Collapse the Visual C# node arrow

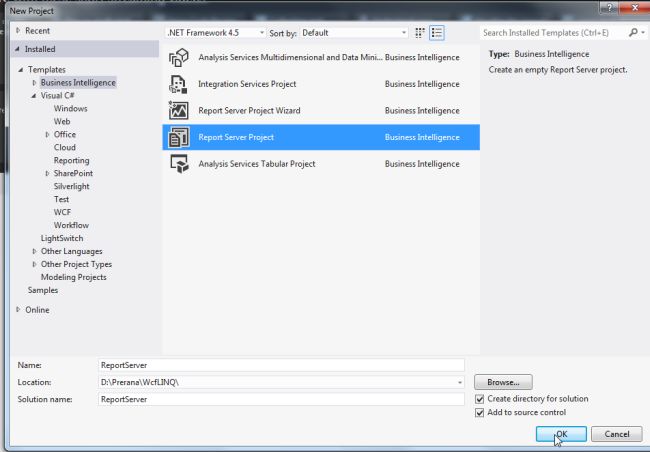pos(34,96)
